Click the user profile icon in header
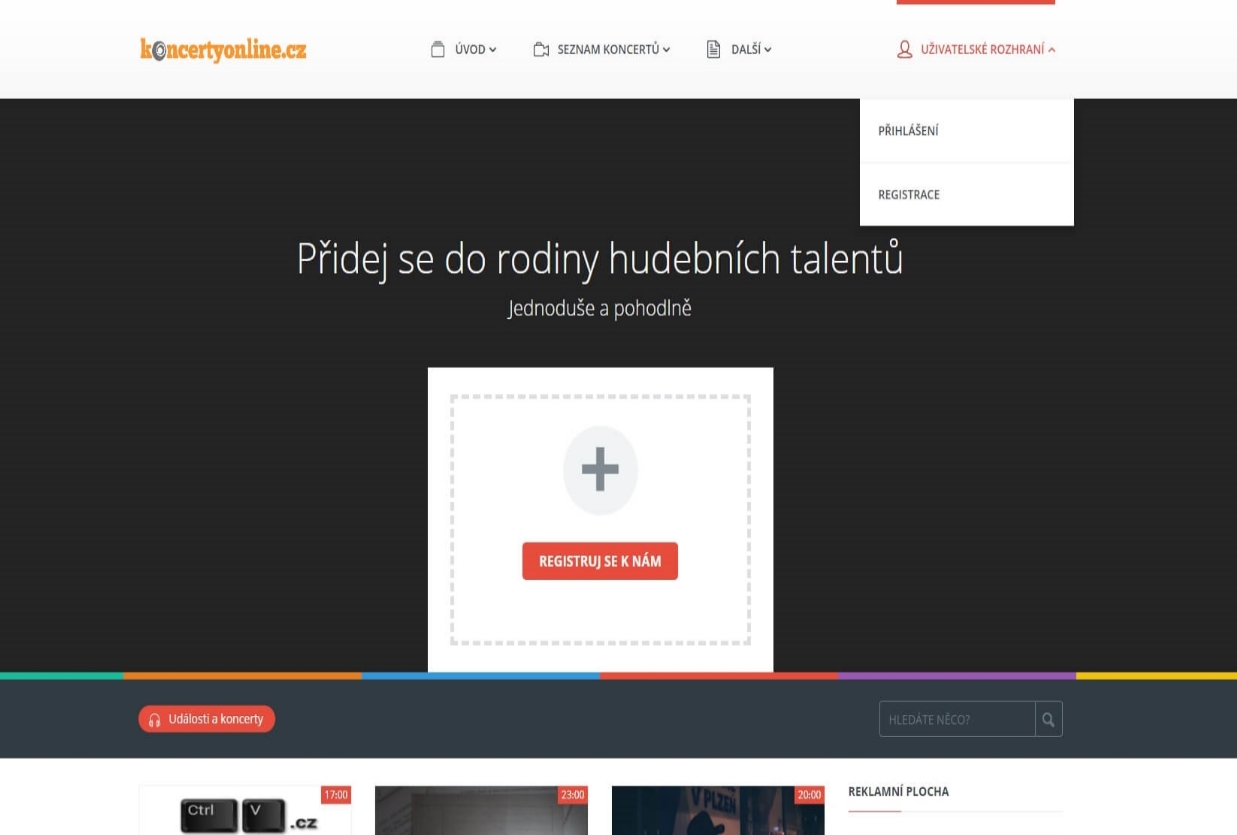Viewport: 1237px width, 835px height. (905, 49)
